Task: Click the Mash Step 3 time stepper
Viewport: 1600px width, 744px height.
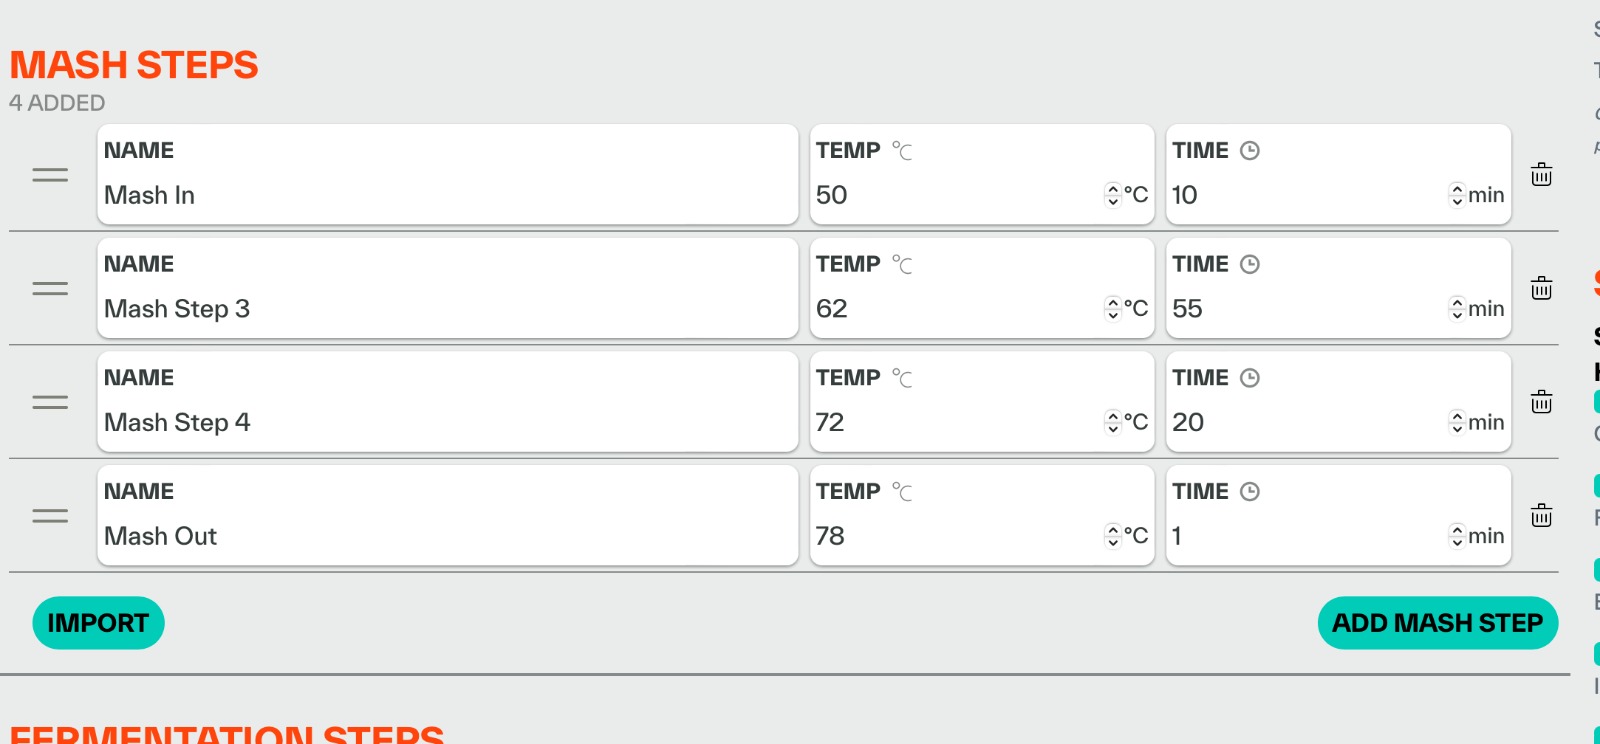Action: point(1457,309)
